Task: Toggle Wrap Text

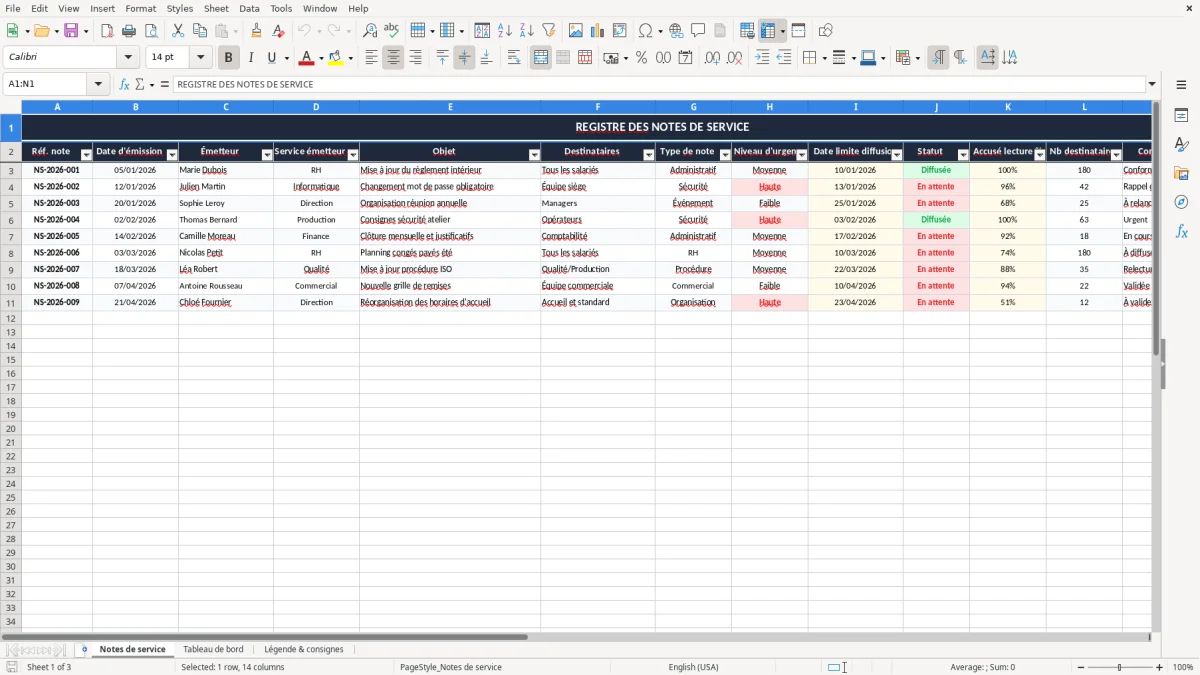Action: tap(514, 58)
